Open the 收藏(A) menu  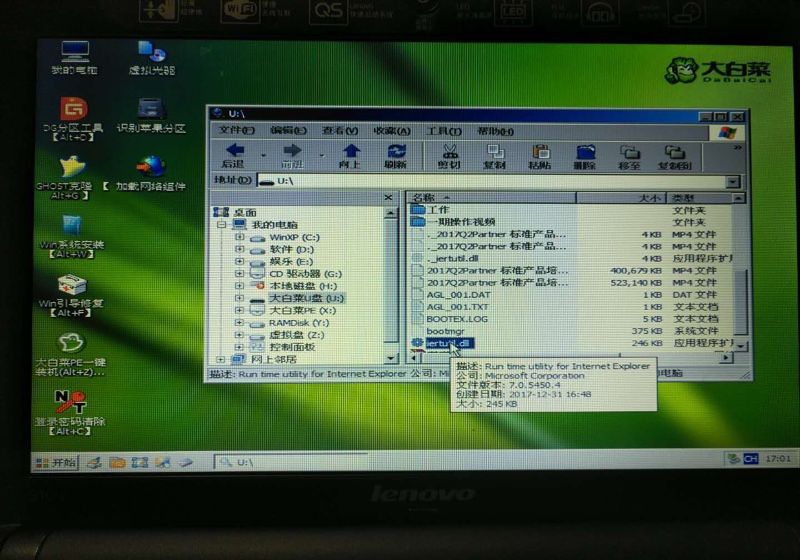[x=392, y=131]
